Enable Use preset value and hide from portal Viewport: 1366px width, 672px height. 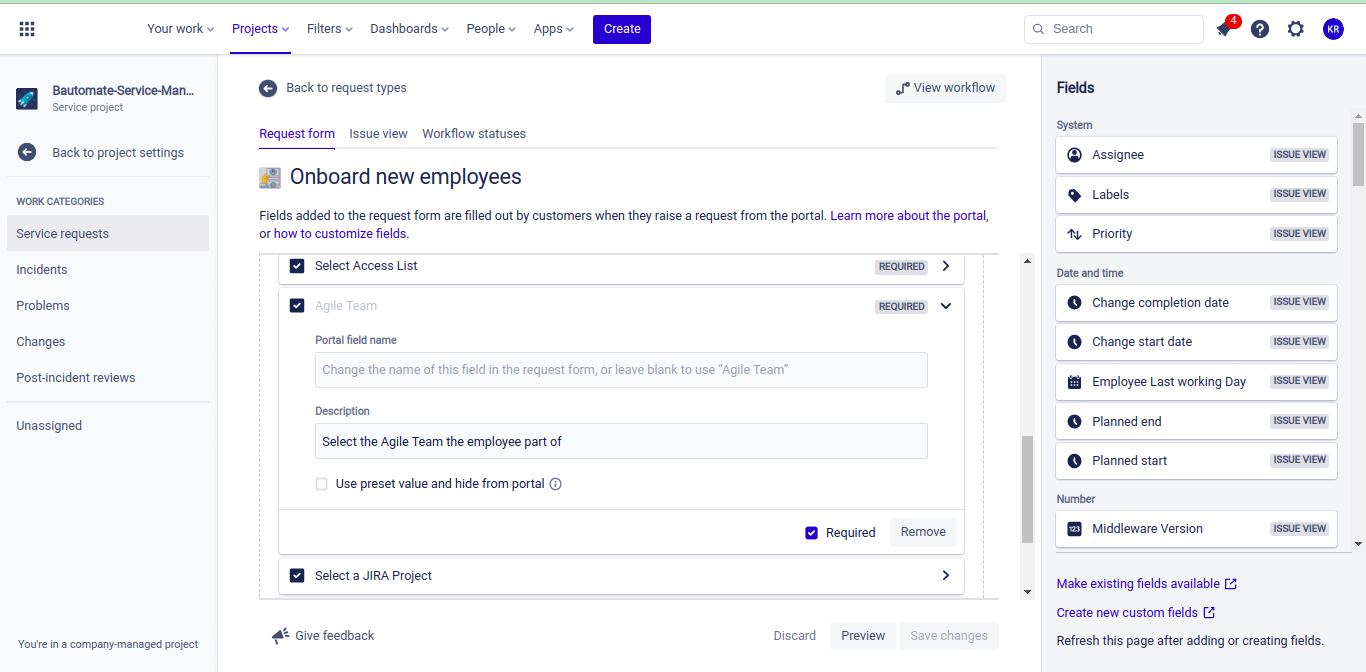[322, 484]
